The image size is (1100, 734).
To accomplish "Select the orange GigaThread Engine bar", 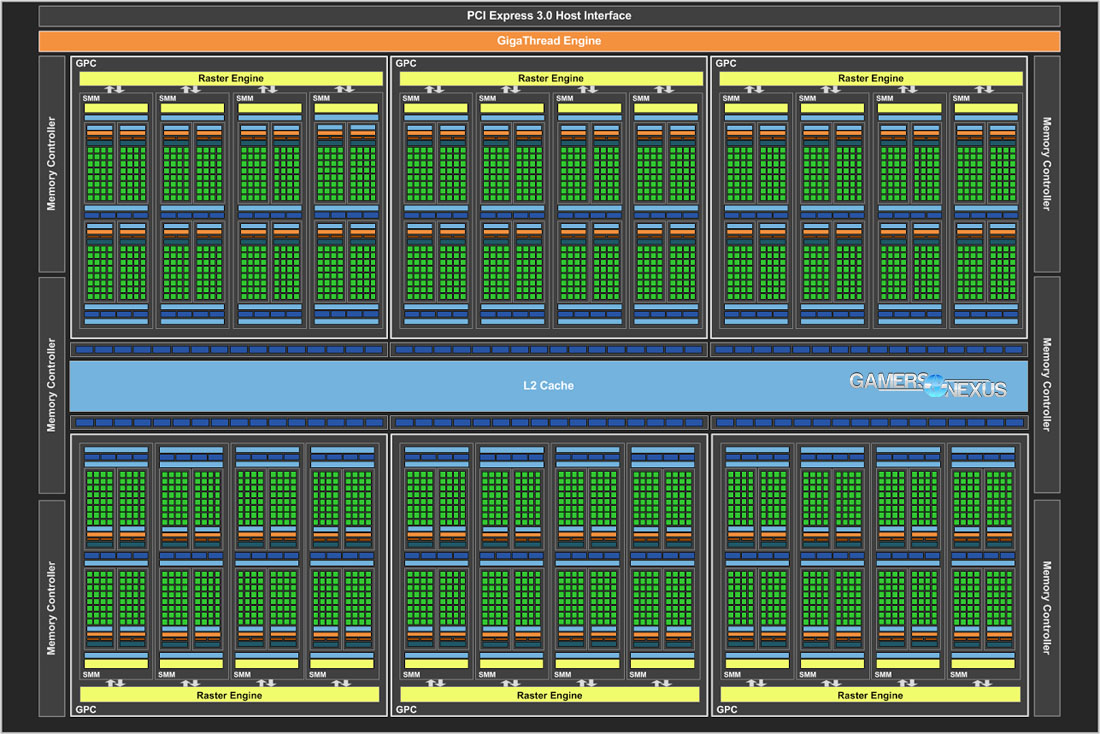I will tap(549, 41).
